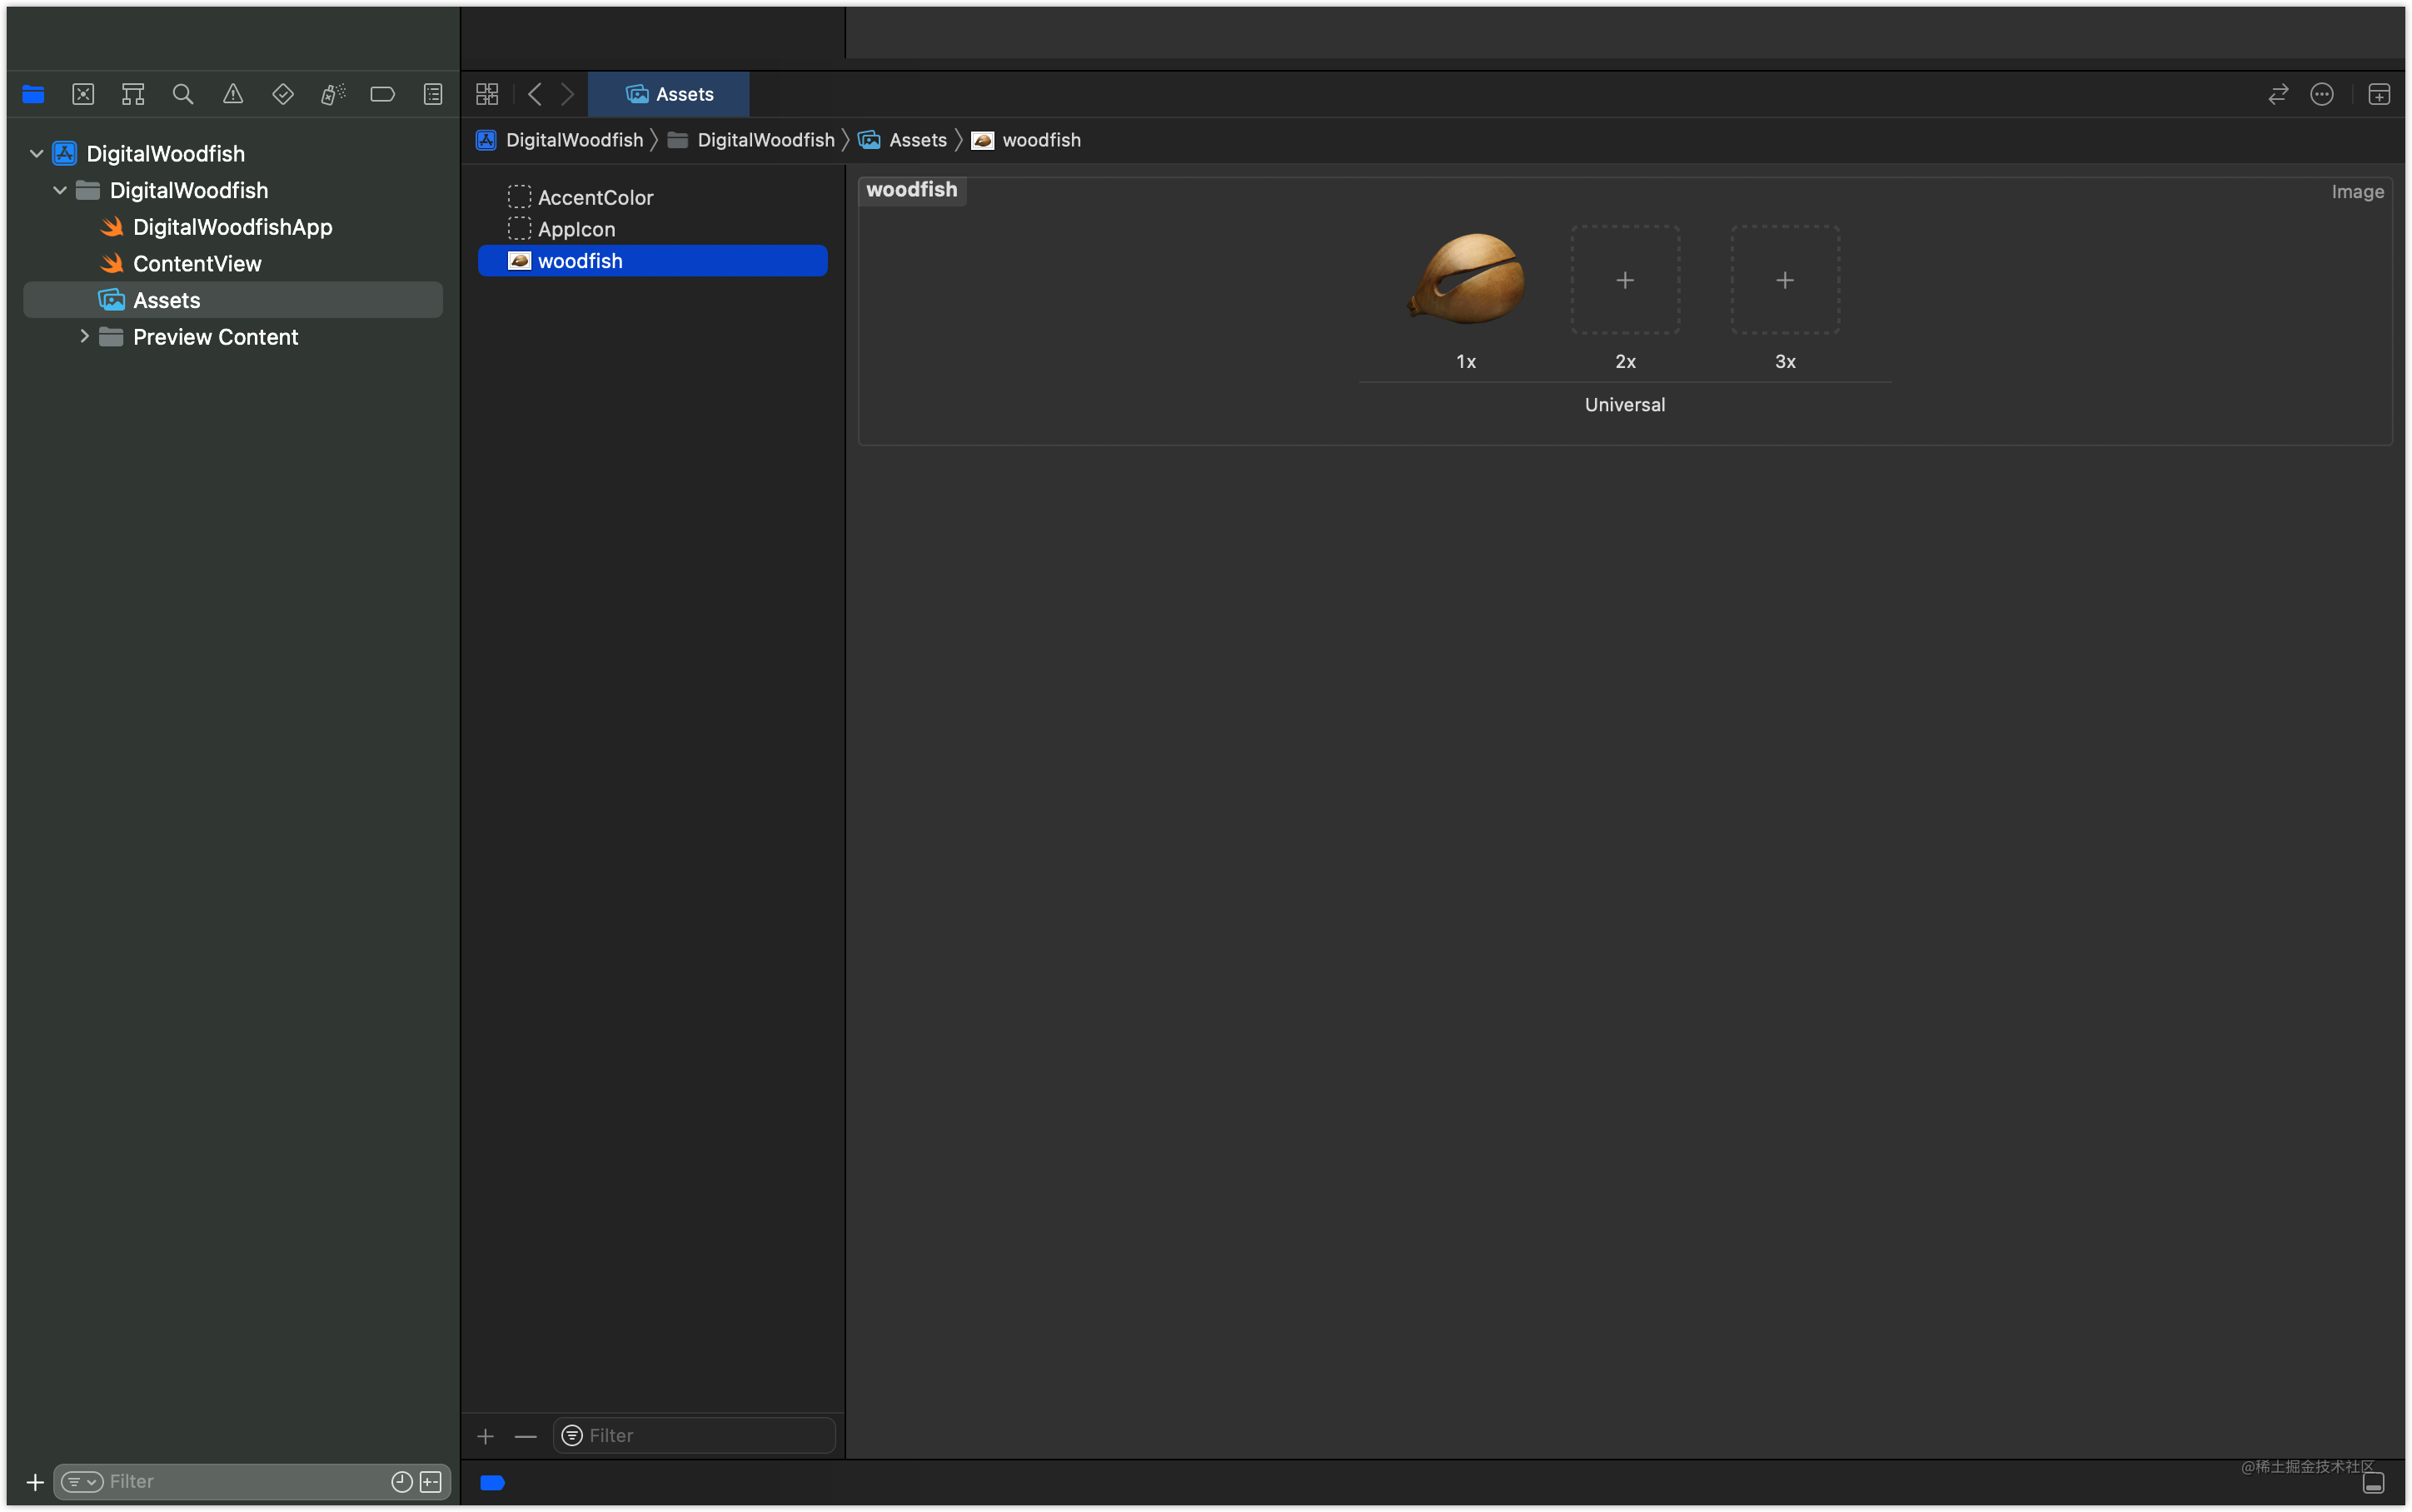This screenshot has width=2412, height=1512.
Task: Open the Issue navigator warning icon
Action: [233, 94]
